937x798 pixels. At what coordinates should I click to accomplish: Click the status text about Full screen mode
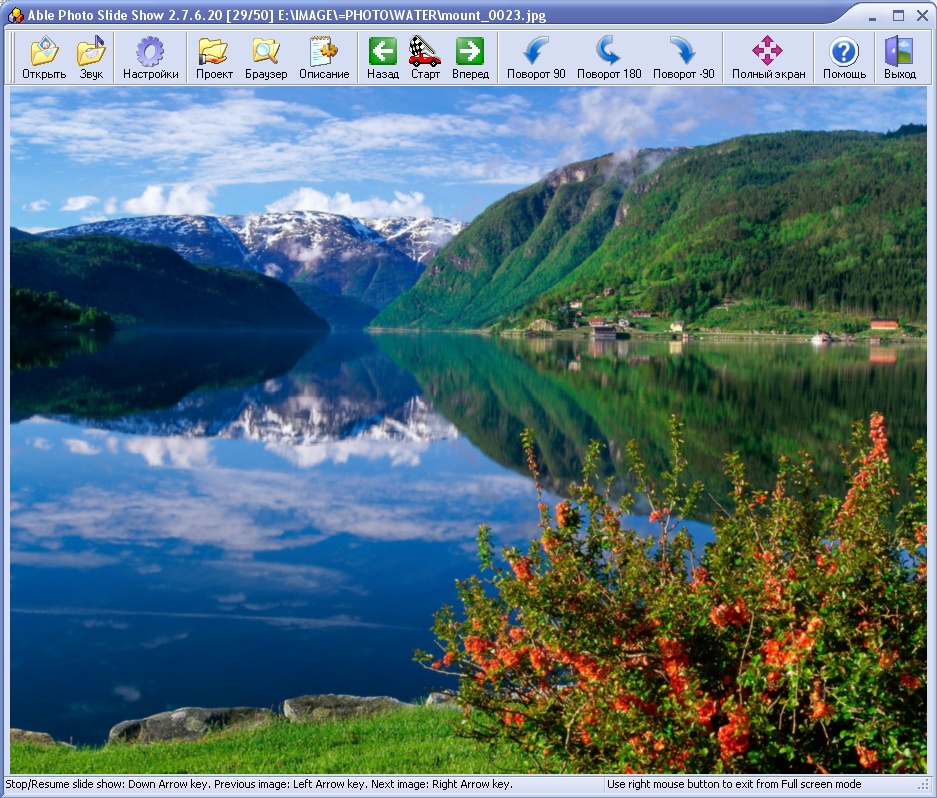click(734, 784)
